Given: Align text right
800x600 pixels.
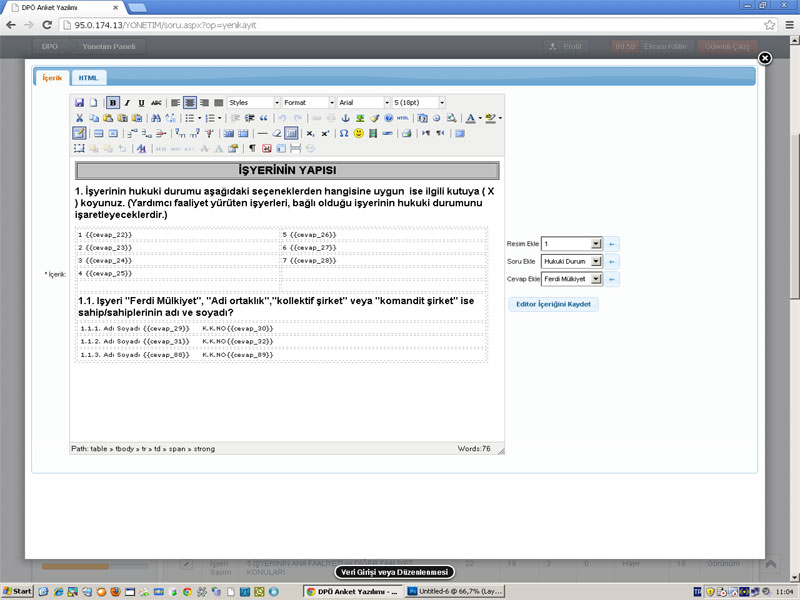Looking at the screenshot, I should pyautogui.click(x=204, y=103).
